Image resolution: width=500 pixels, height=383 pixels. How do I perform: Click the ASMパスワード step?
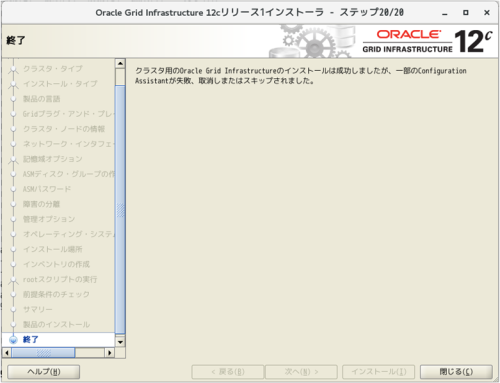pyautogui.click(x=47, y=189)
